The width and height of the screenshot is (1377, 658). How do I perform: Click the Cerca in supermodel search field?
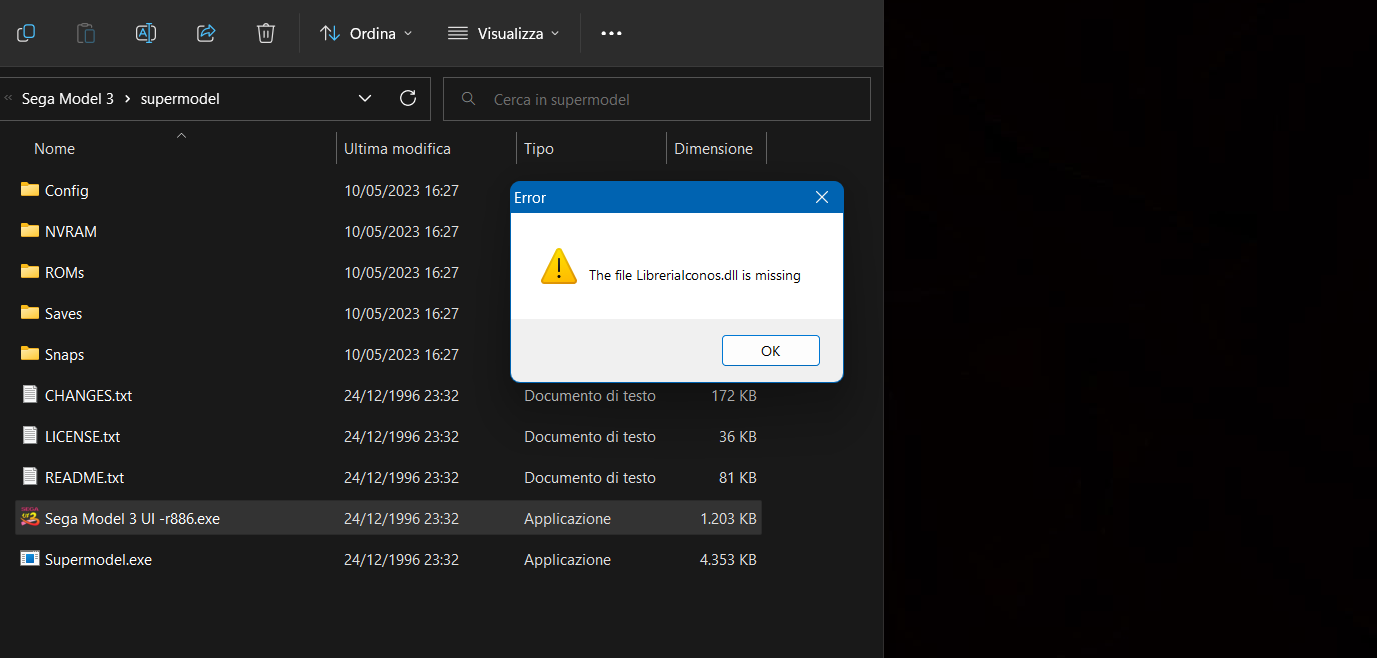pyautogui.click(x=657, y=99)
